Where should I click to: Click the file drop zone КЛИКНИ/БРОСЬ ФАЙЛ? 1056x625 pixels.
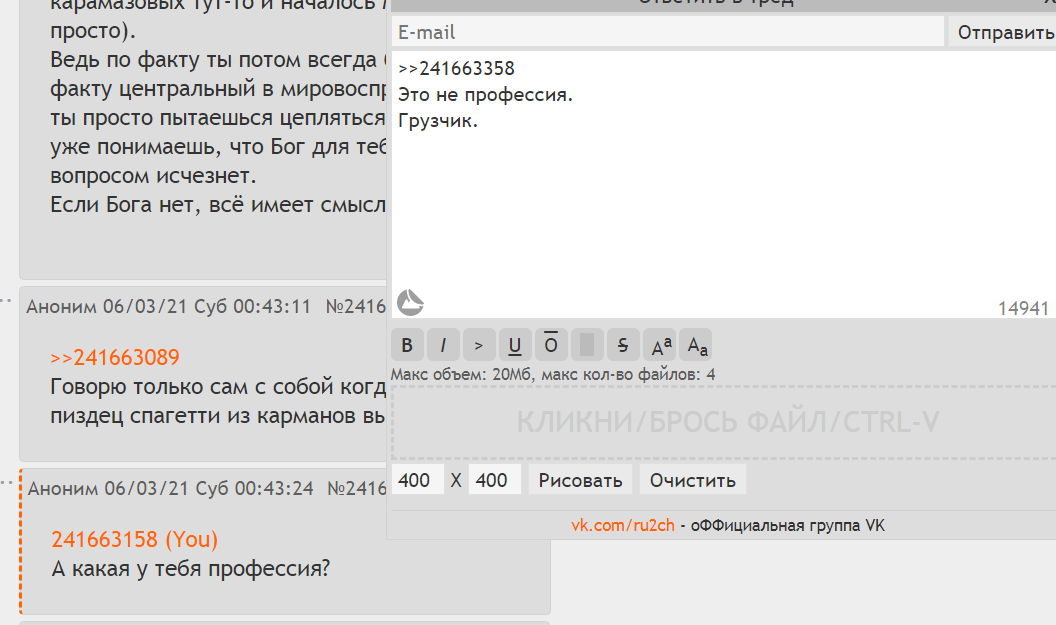click(724, 422)
